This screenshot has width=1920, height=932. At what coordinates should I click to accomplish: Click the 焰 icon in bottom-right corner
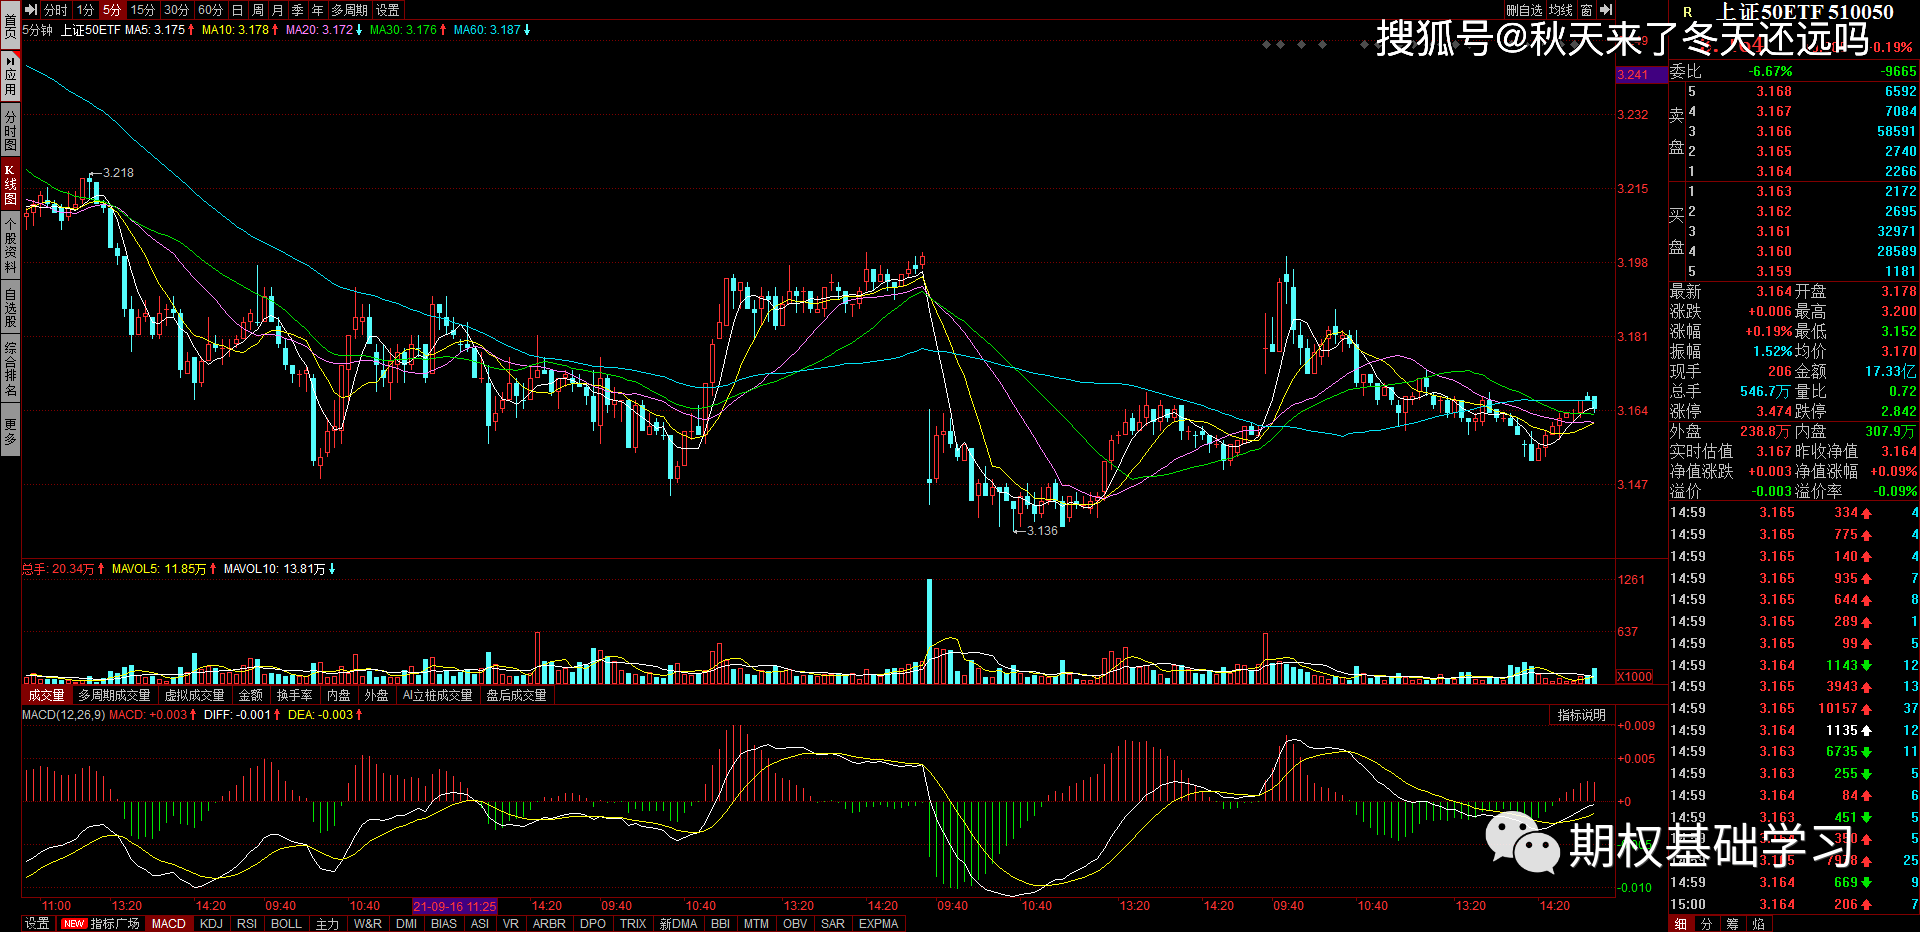(x=1758, y=924)
